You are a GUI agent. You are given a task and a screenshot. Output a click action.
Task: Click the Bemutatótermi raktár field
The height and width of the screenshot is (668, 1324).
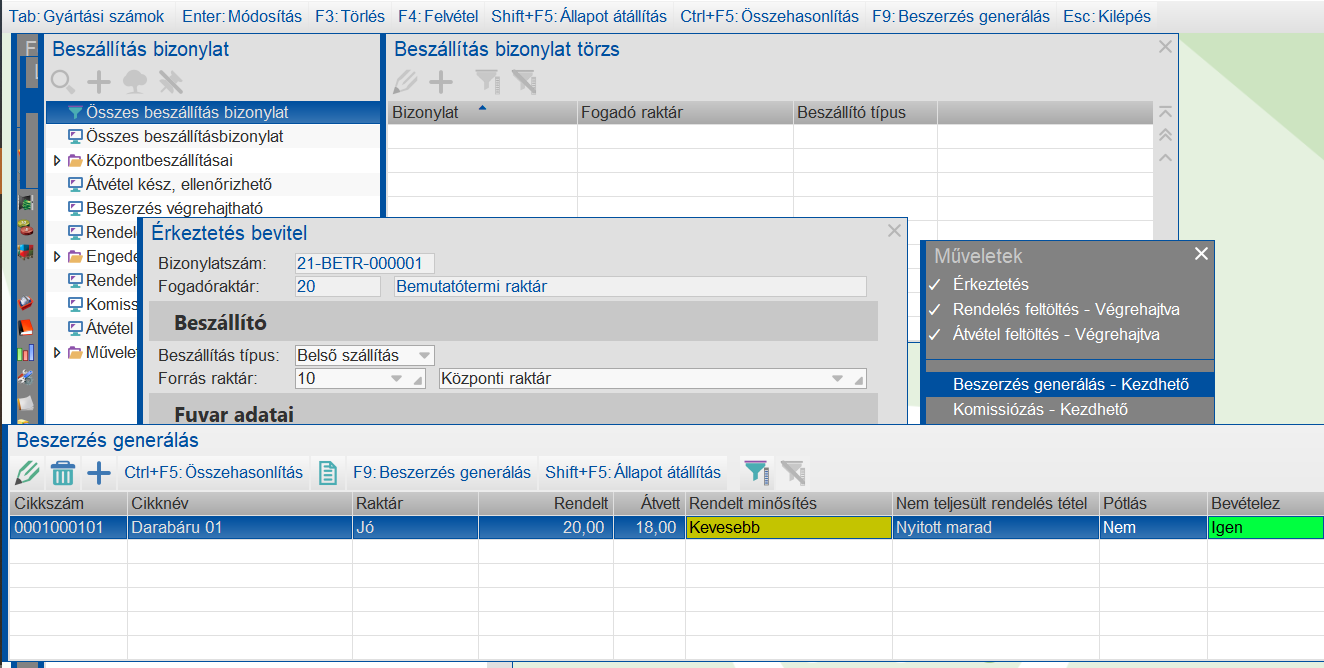pos(630,287)
